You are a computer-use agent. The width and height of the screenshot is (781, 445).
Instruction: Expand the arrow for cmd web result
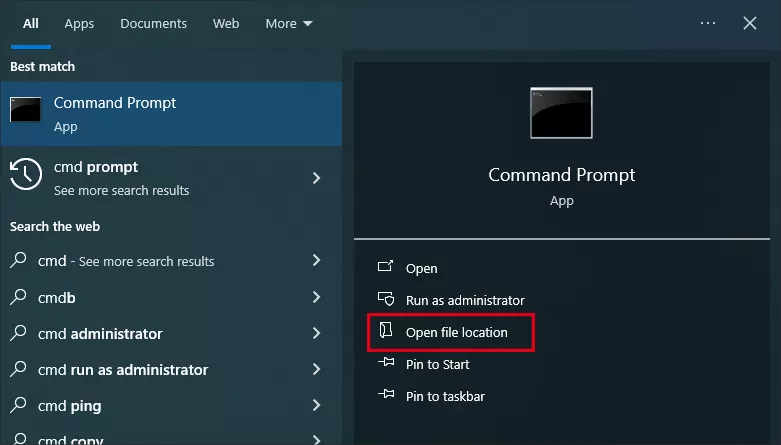pos(316,260)
